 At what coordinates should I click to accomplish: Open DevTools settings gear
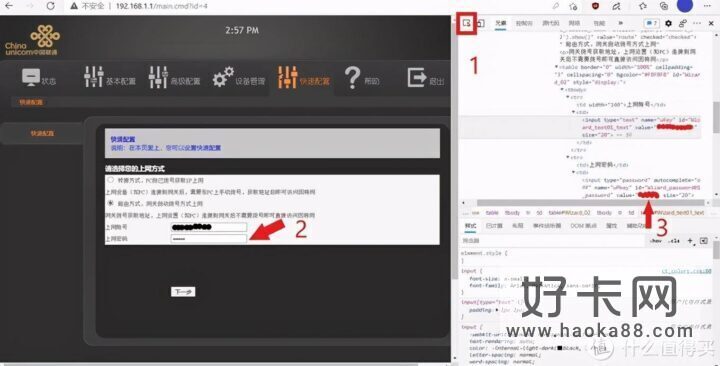[669, 23]
